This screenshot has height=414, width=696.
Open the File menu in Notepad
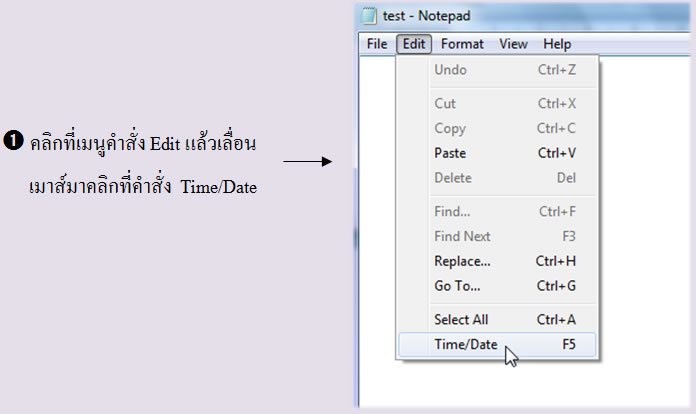[x=377, y=44]
